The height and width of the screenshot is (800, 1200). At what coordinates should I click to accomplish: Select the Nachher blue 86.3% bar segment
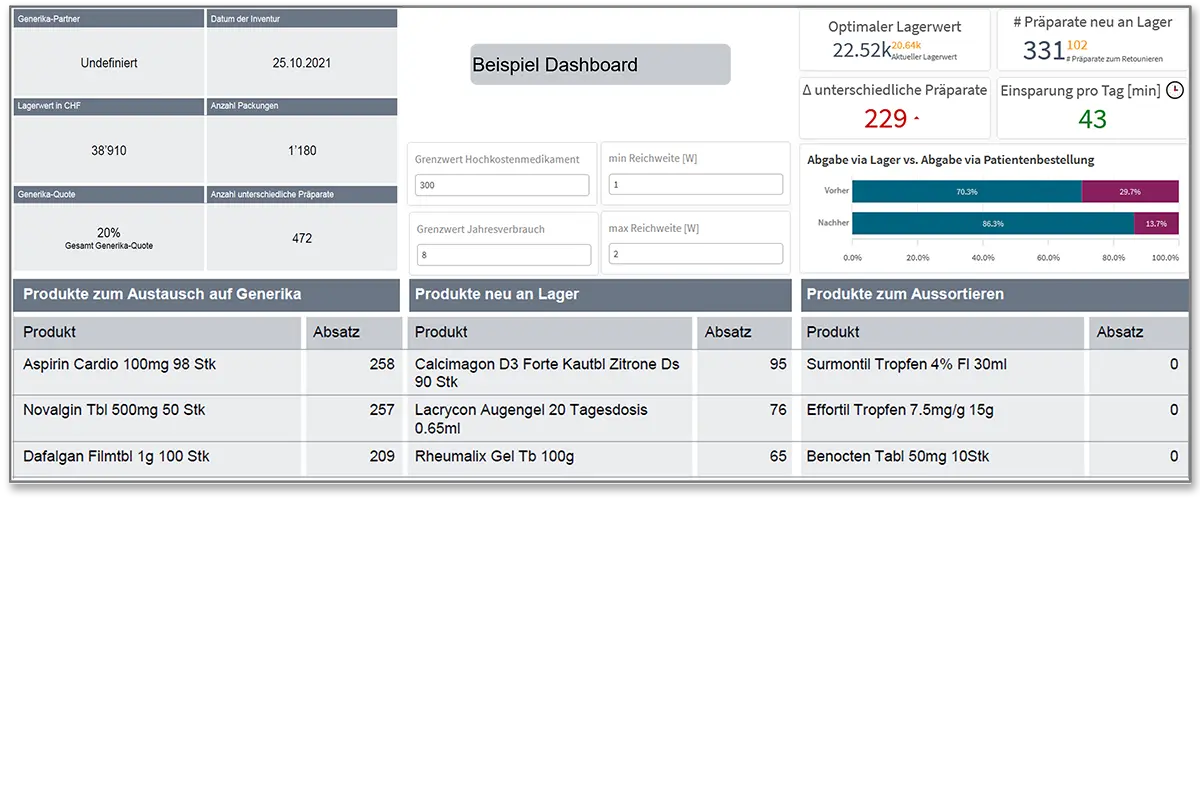[x=993, y=223]
